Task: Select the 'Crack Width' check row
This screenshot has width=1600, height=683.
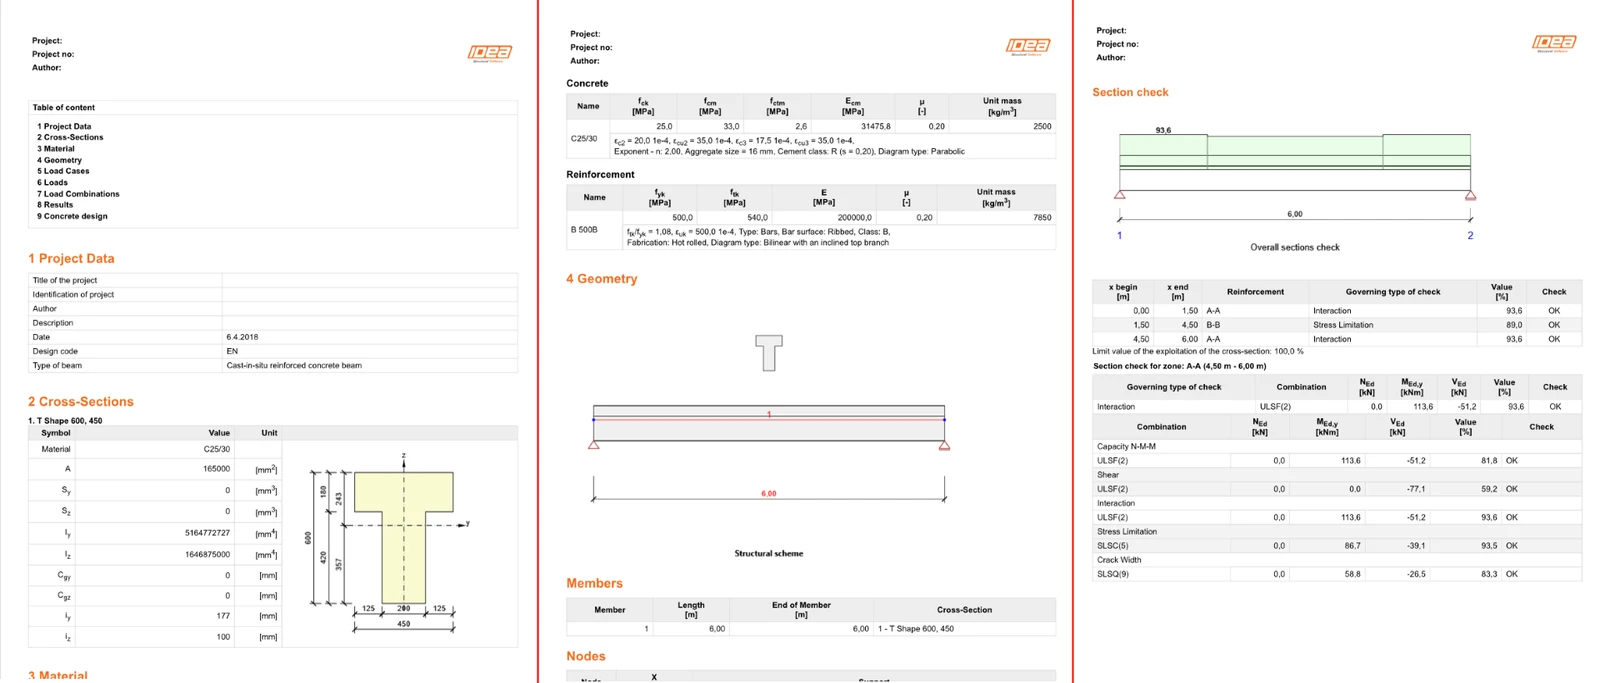Action: coord(1337,560)
